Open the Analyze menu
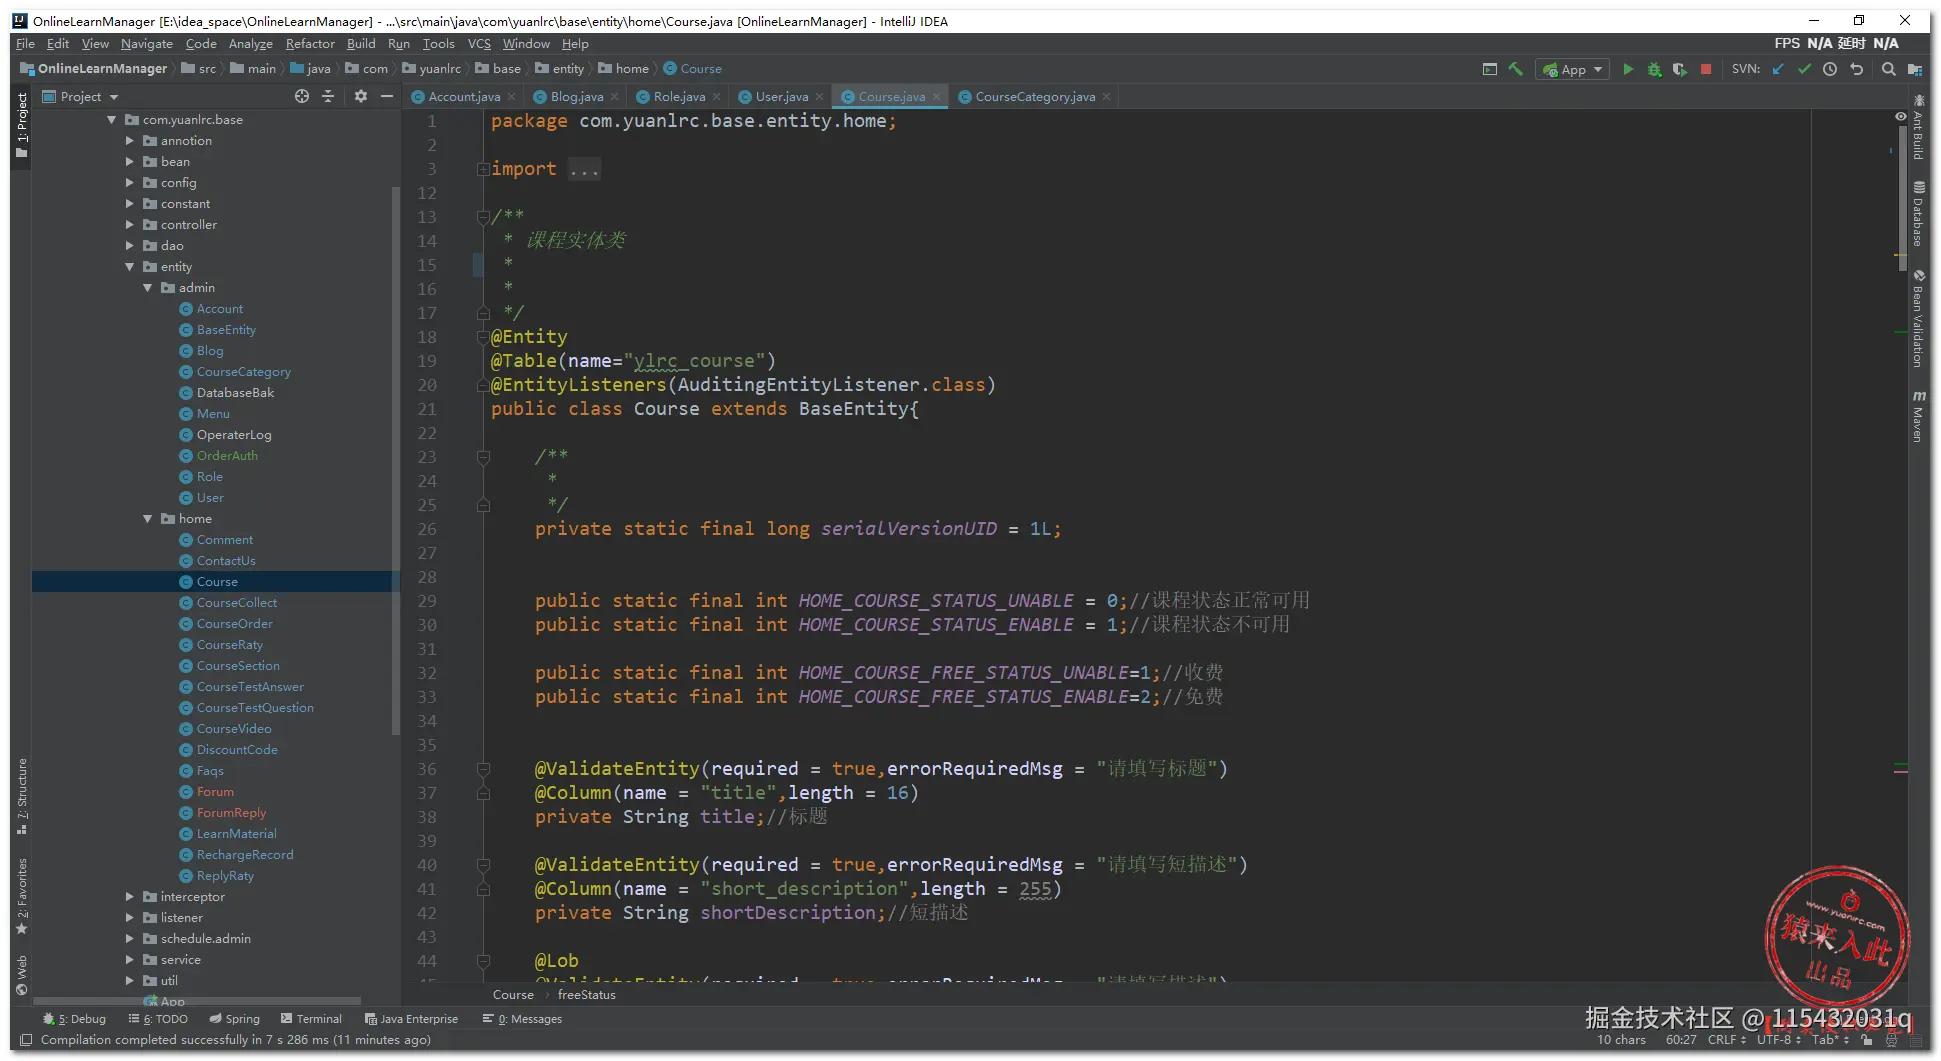1941x1061 pixels. [250, 44]
